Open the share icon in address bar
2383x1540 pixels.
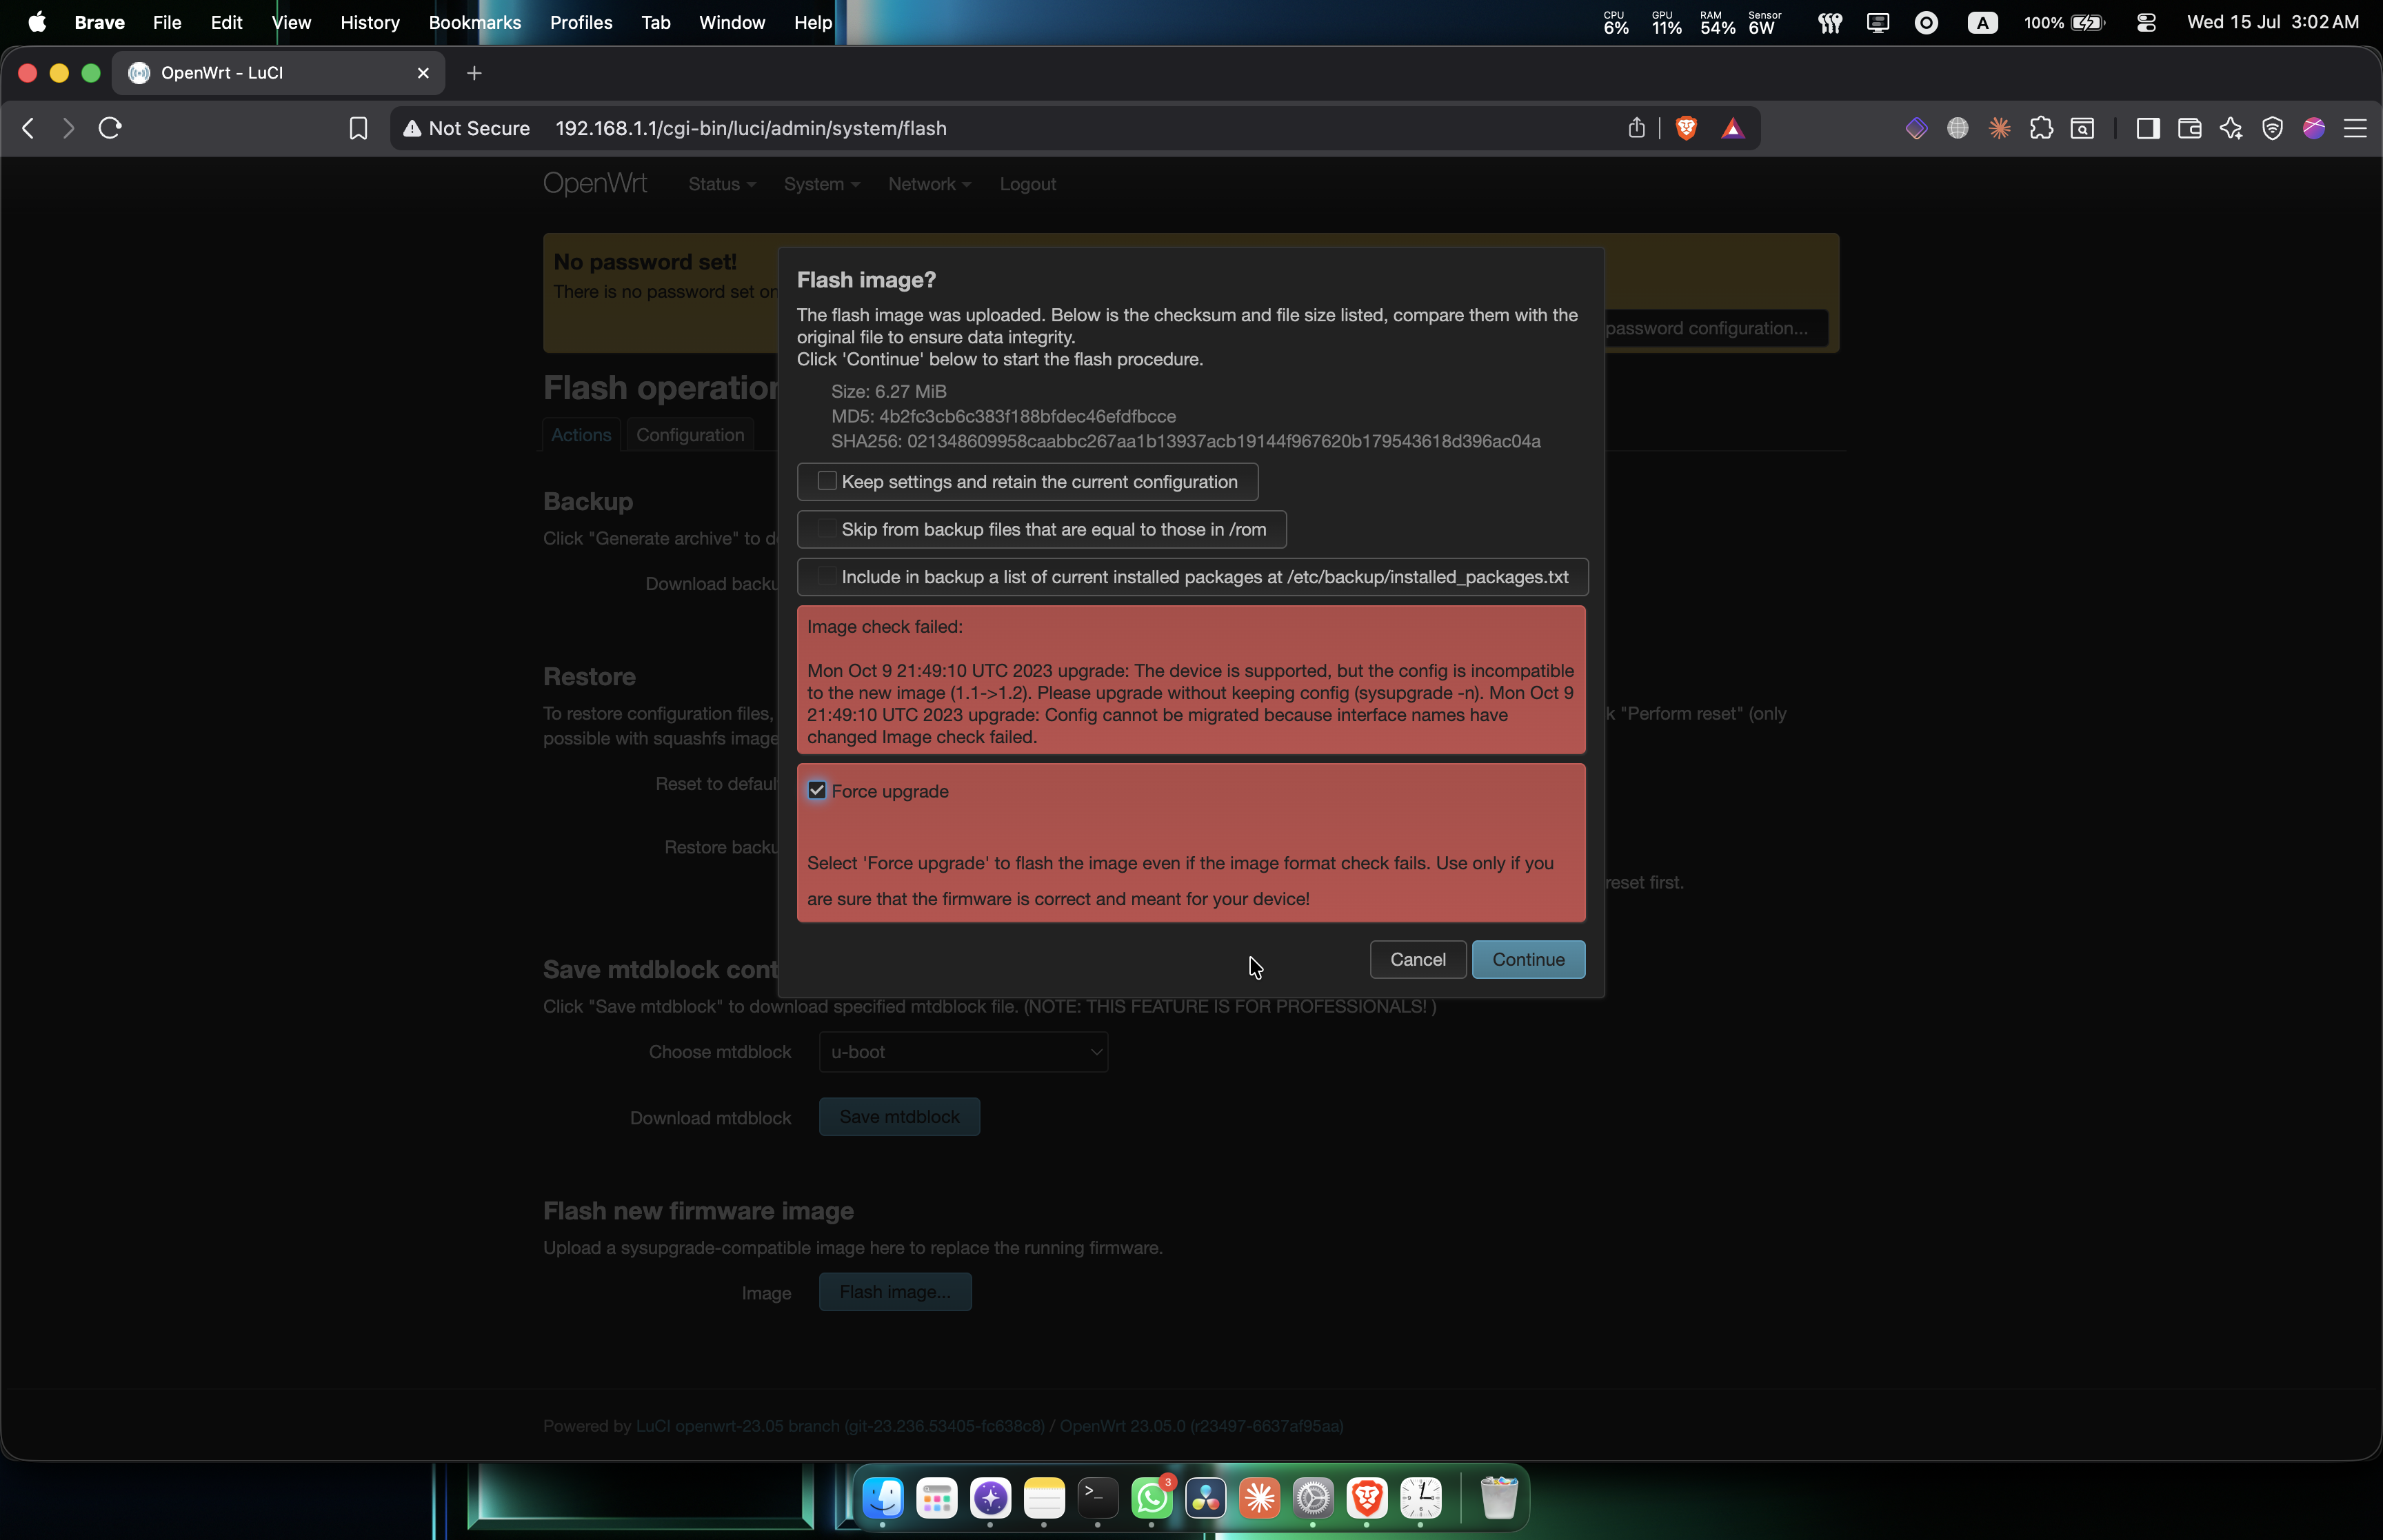pos(1636,128)
